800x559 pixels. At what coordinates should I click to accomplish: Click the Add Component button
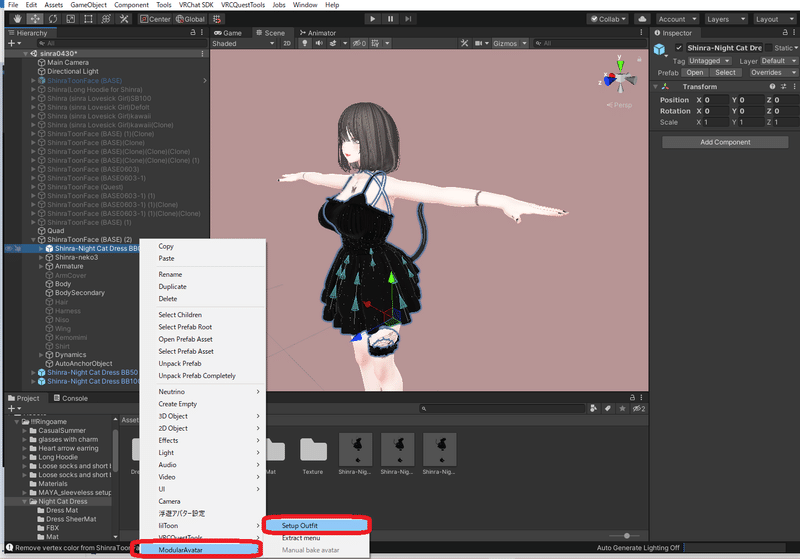coord(725,142)
